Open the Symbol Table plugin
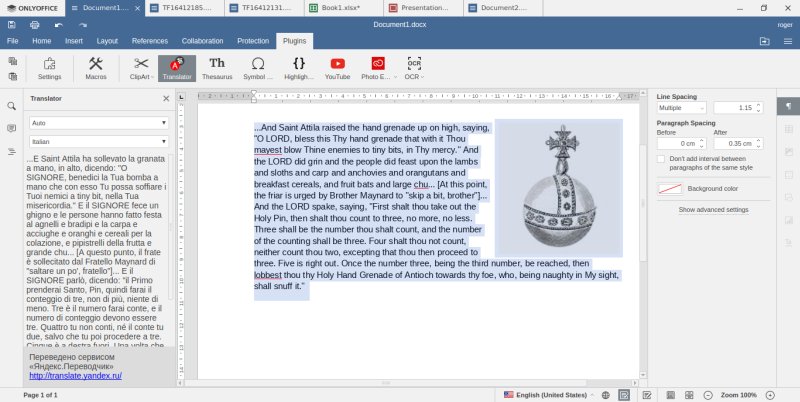Screen dimensions: 800x402 [258, 68]
